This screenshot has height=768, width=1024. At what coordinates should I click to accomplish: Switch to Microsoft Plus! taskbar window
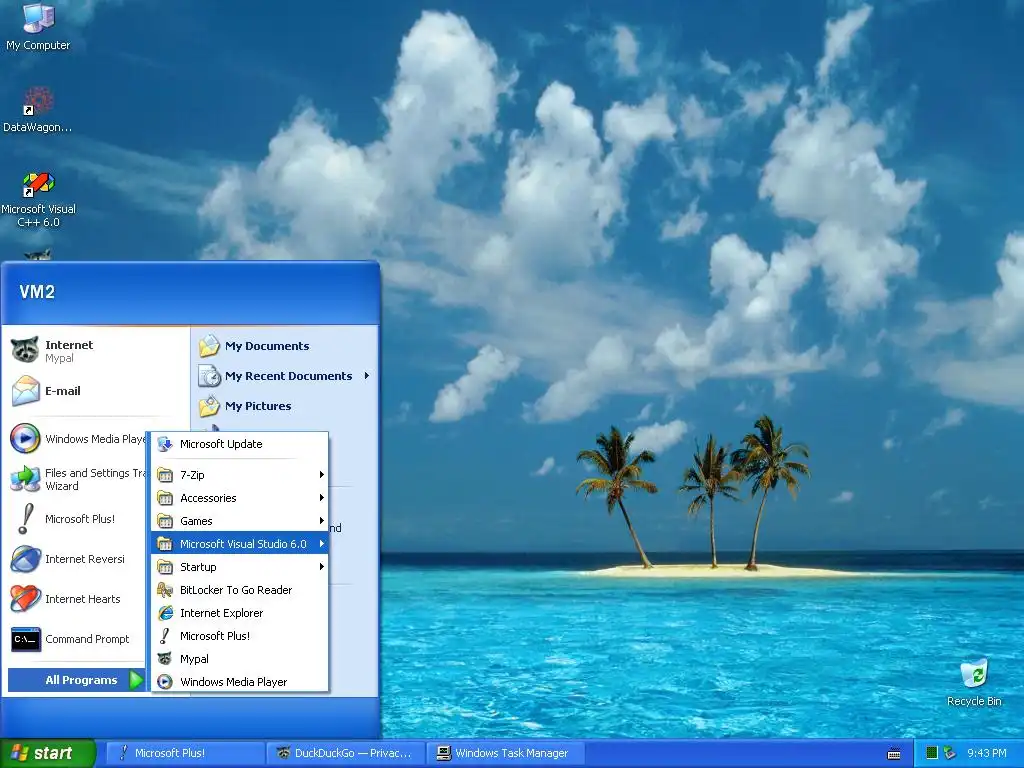click(185, 753)
